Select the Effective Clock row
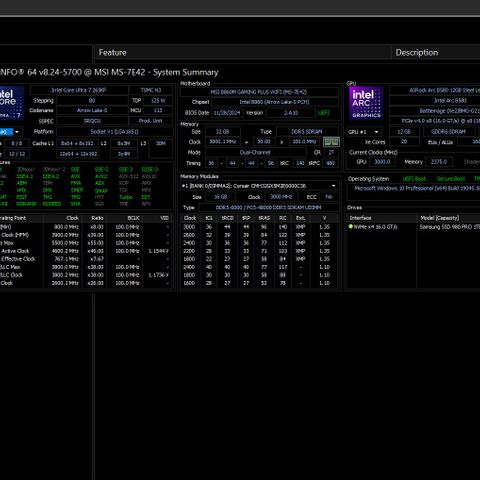Viewport: 480px width, 480px height. (86, 259)
